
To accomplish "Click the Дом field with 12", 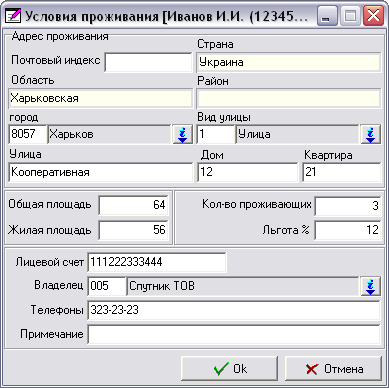I will [x=247, y=172].
